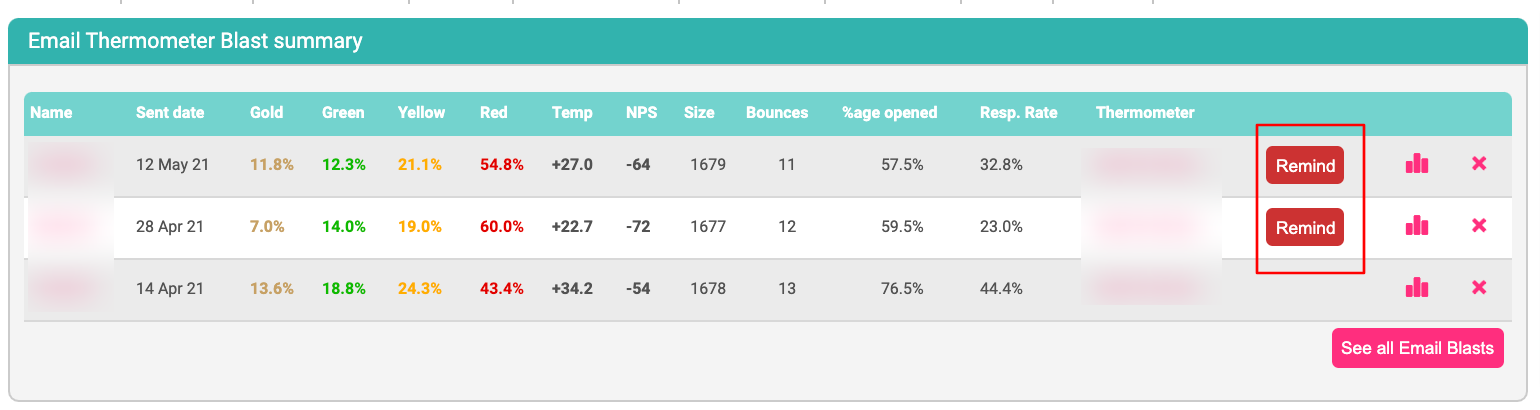The image size is (1540, 410).
Task: Click Email Thermometer Blast summary panel title
Action: (195, 41)
